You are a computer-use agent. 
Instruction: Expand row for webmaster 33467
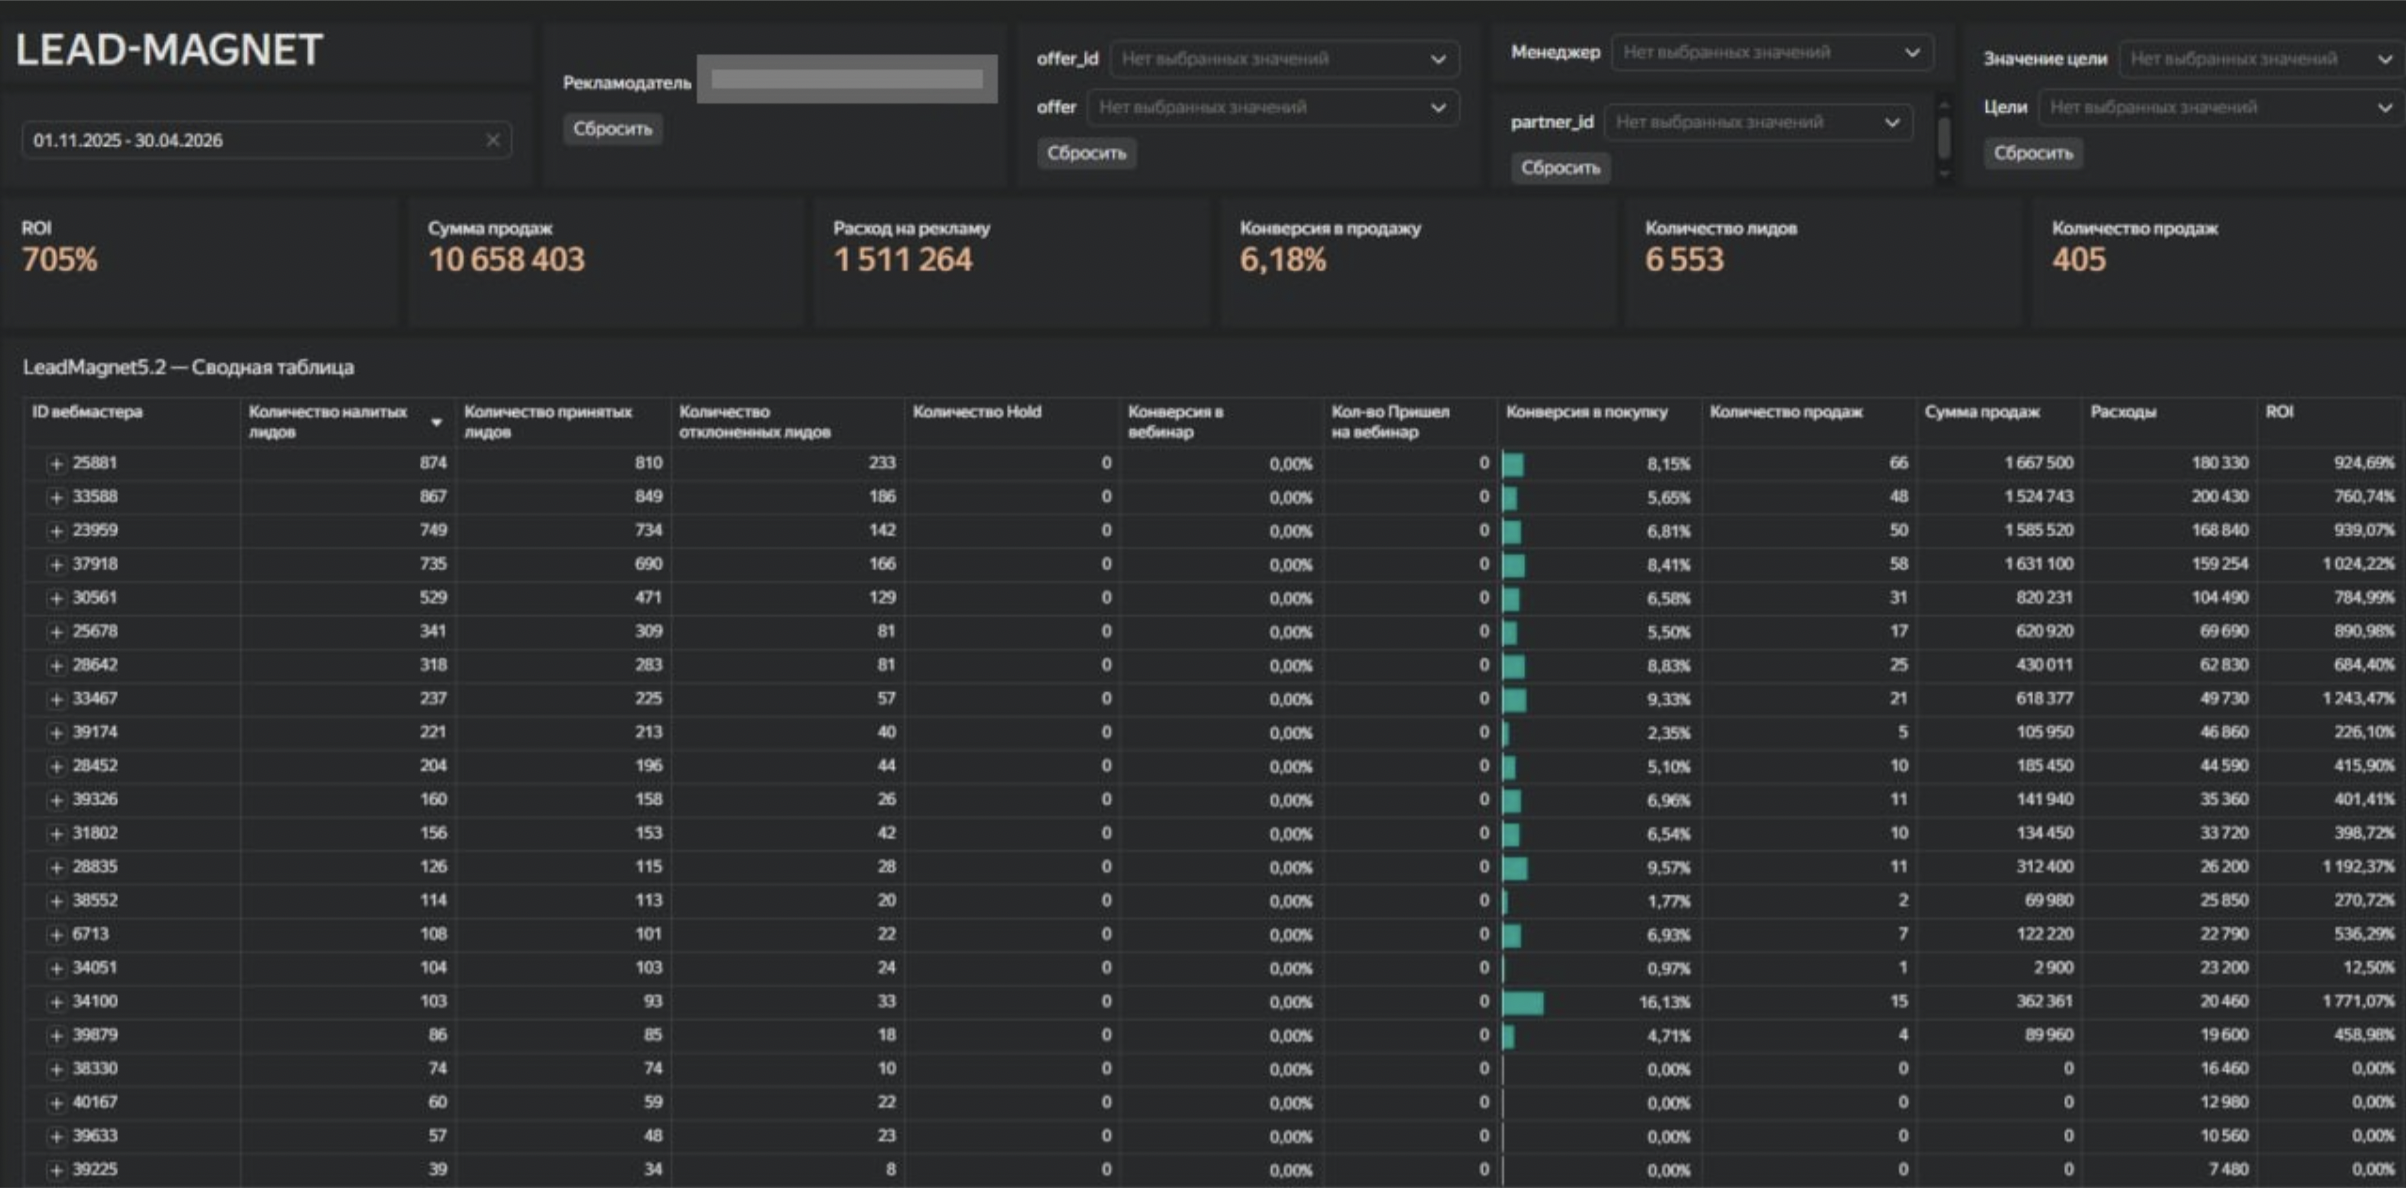[56, 699]
